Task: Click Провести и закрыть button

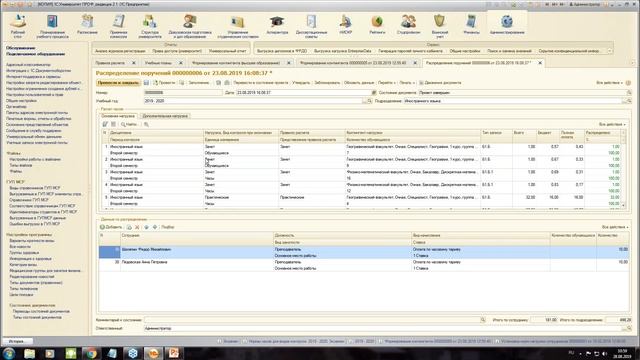Action: pyautogui.click(x=118, y=83)
